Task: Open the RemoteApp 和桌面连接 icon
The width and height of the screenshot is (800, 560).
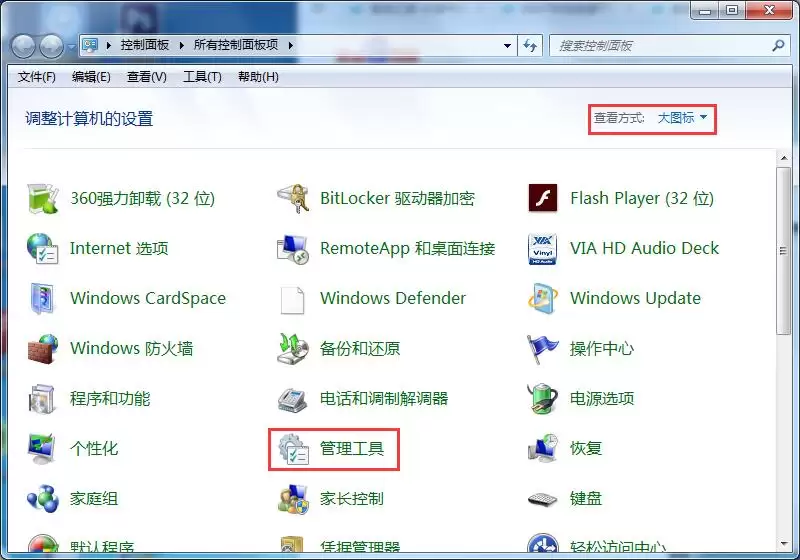Action: pos(293,248)
